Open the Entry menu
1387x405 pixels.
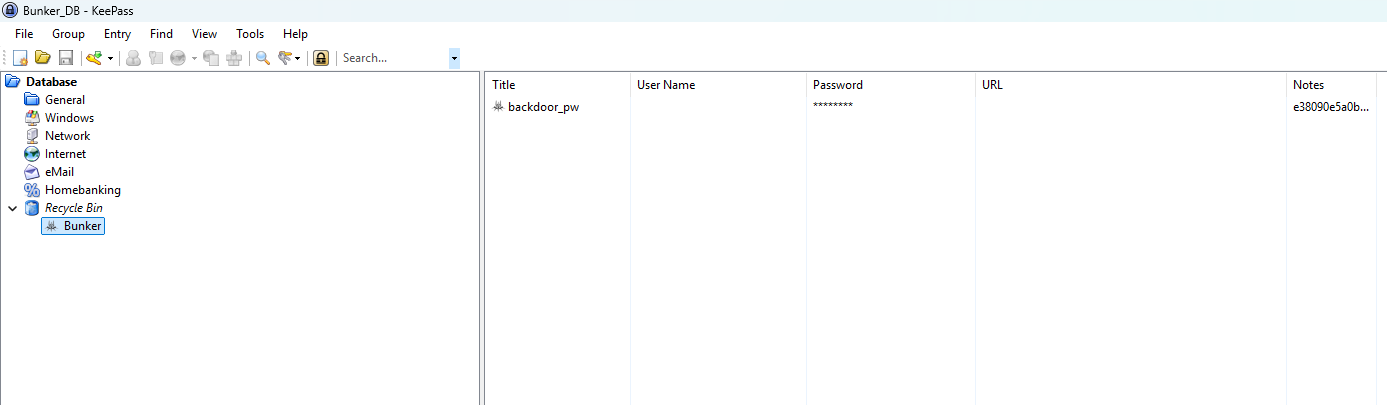117,34
